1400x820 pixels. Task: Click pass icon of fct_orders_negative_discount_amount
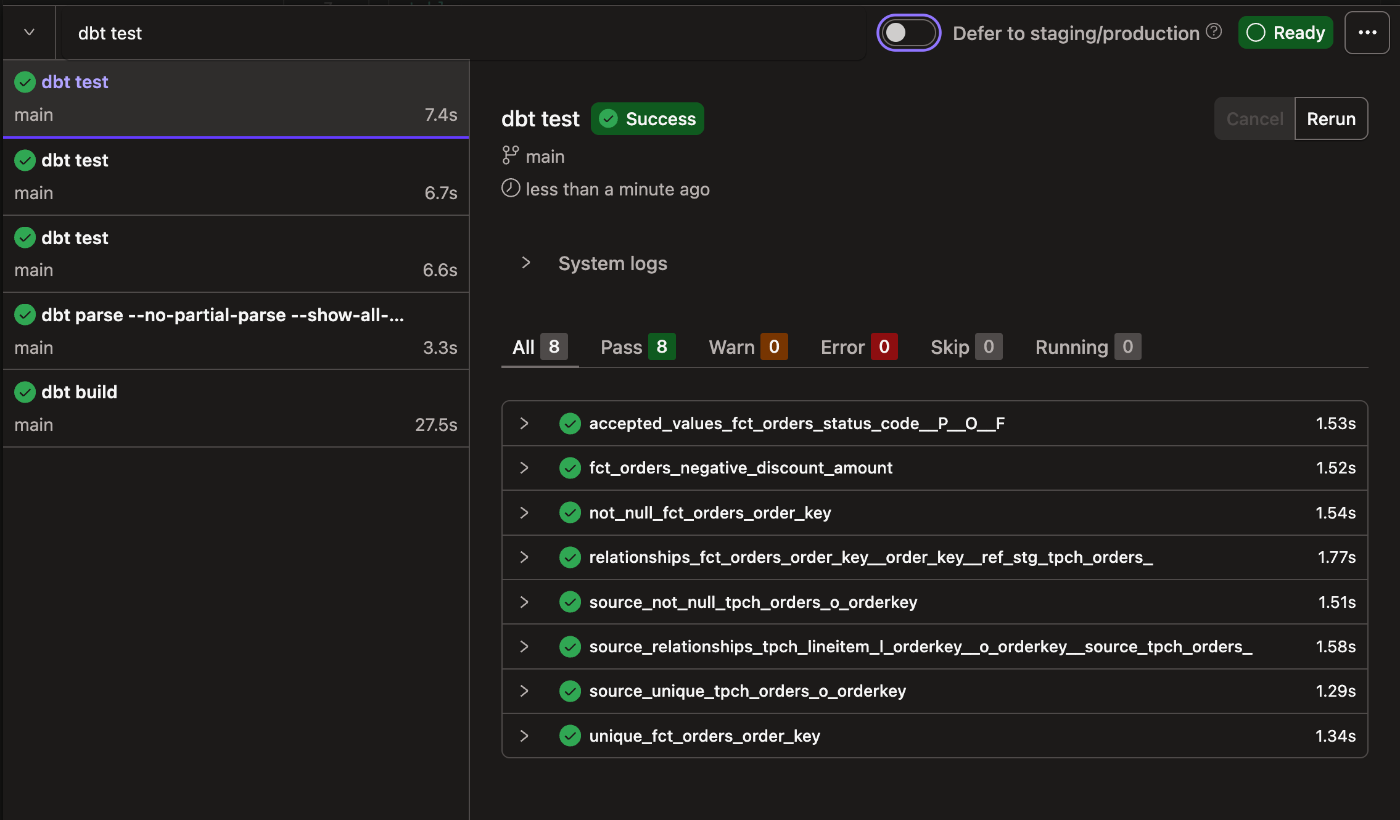[570, 468]
